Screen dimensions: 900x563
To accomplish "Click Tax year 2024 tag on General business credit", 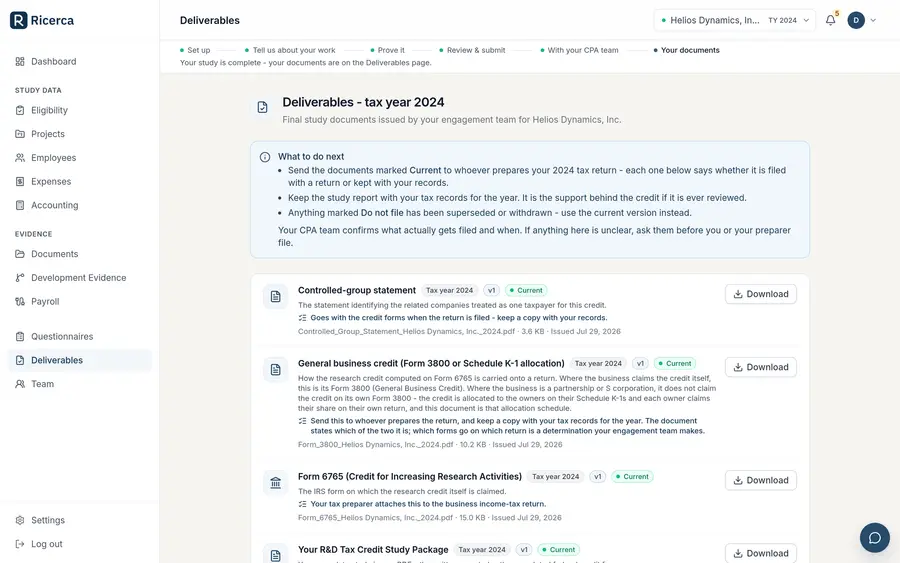I will click(598, 363).
